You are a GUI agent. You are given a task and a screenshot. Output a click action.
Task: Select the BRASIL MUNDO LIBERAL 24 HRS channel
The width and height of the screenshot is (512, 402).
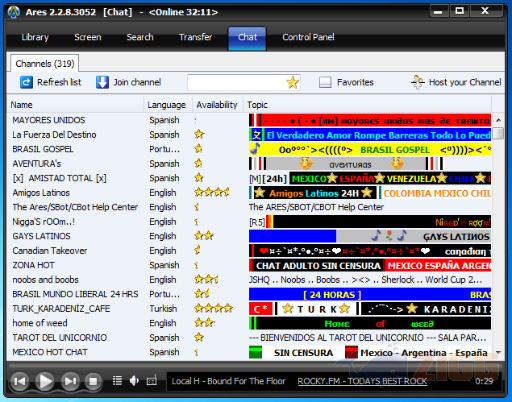tap(75, 294)
